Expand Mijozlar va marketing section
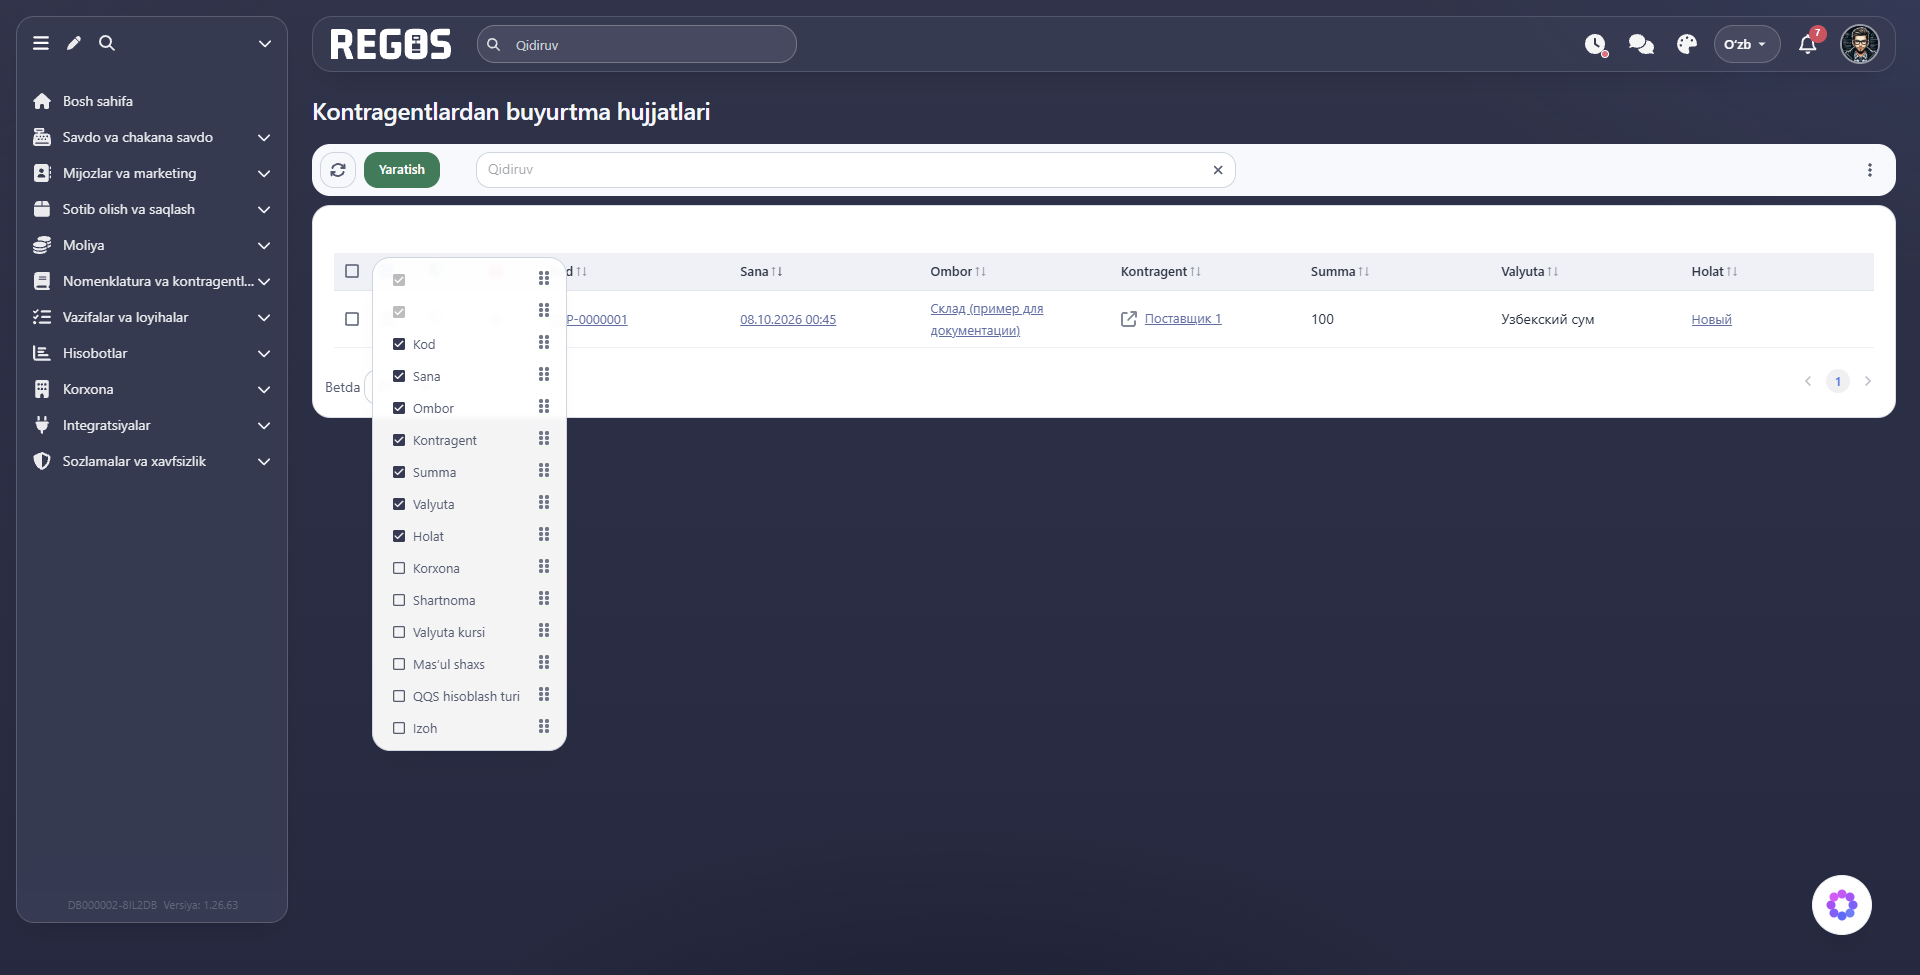1920x975 pixels. pyautogui.click(x=152, y=173)
